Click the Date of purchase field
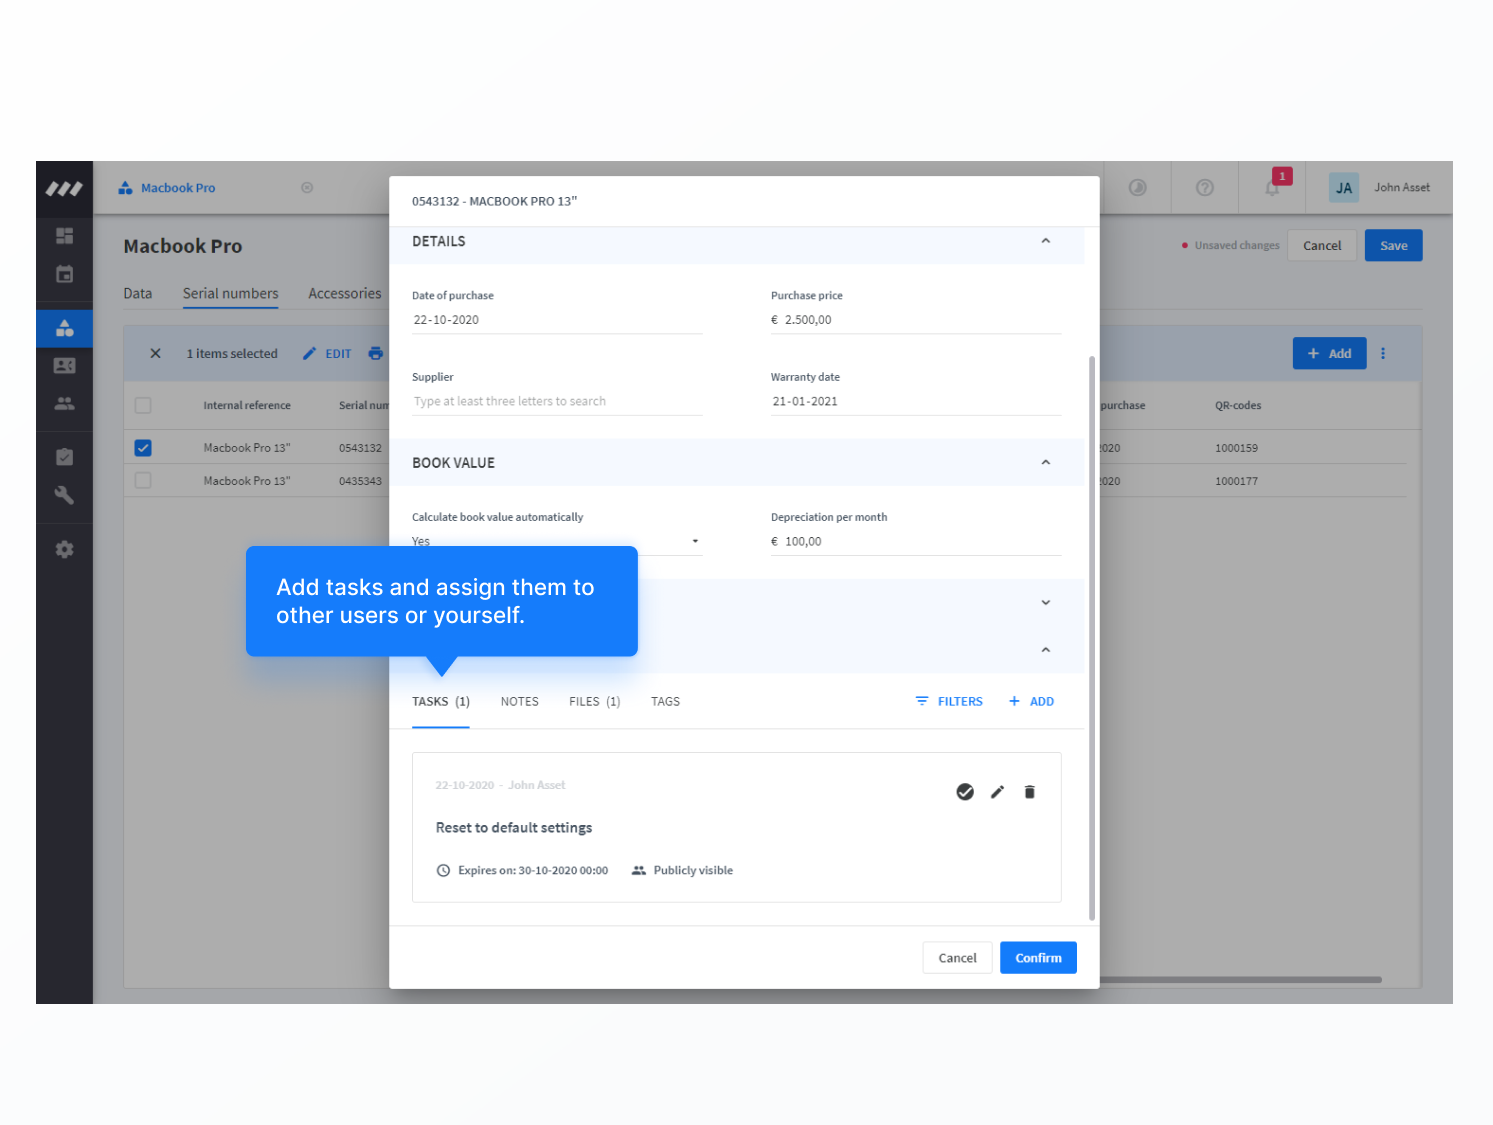 point(557,320)
